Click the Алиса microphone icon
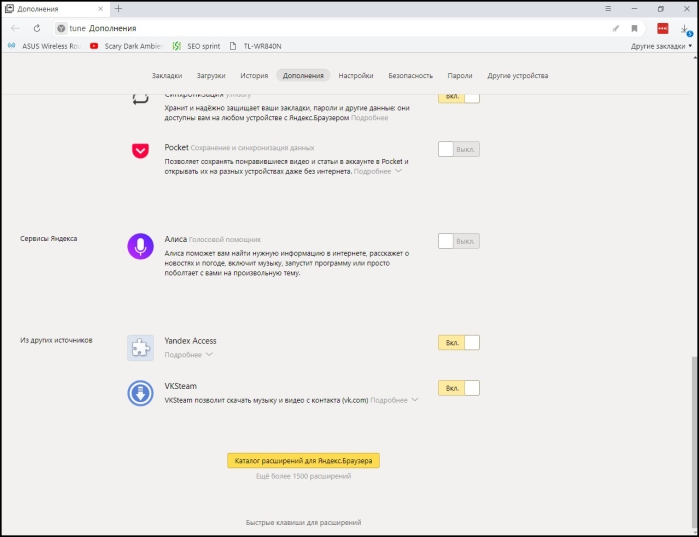 tap(140, 246)
